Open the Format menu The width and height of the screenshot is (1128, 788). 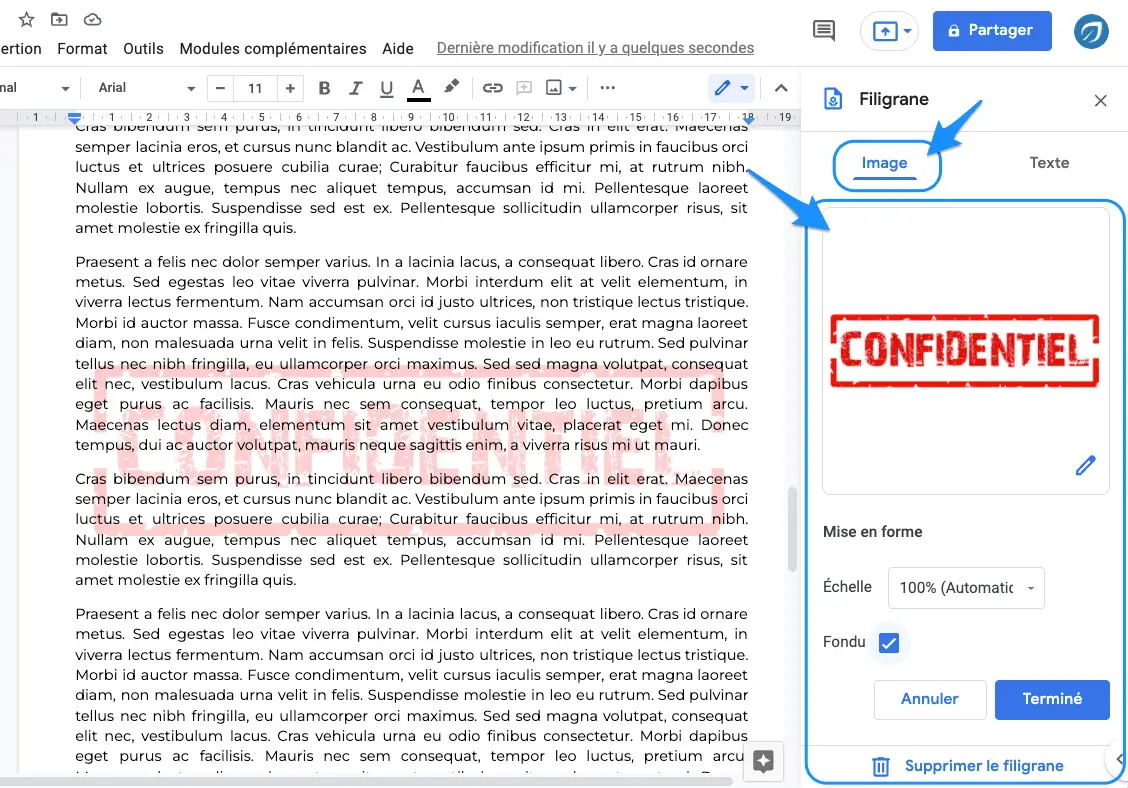(x=82, y=49)
